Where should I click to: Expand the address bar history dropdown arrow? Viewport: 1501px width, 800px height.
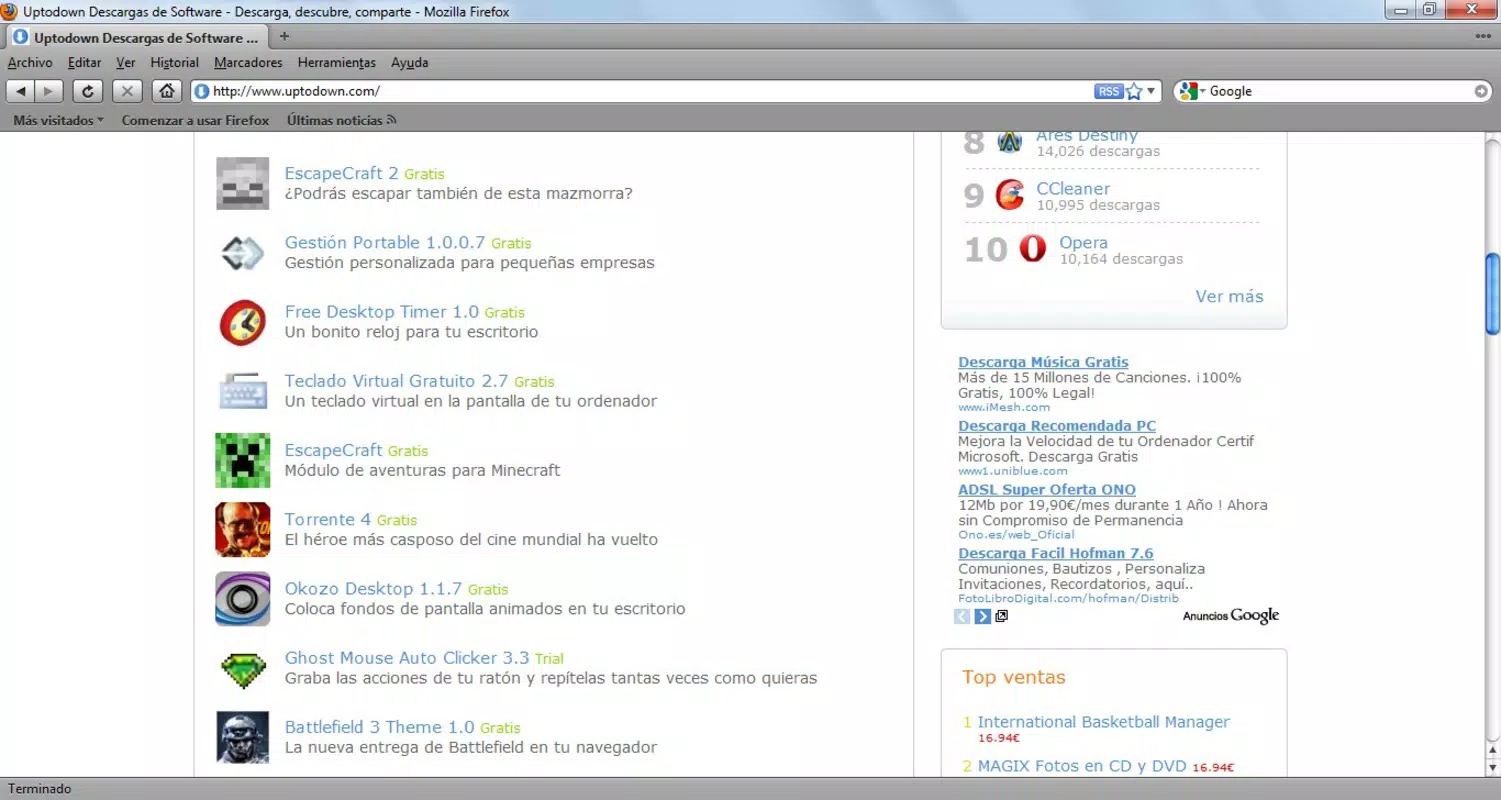(x=1151, y=91)
